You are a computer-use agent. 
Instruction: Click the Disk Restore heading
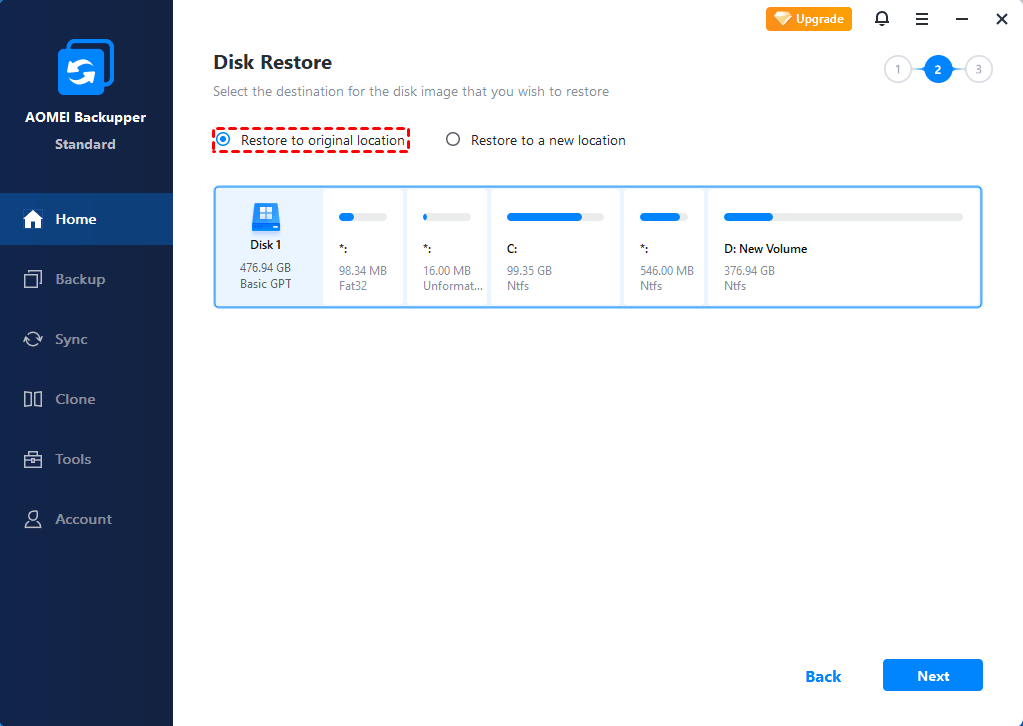(273, 62)
